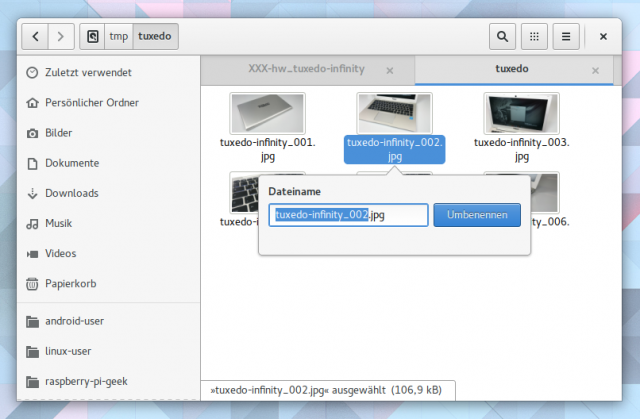Screen dimensions: 640x419
Task: Switch view with the grid icon
Action: pyautogui.click(x=534, y=37)
